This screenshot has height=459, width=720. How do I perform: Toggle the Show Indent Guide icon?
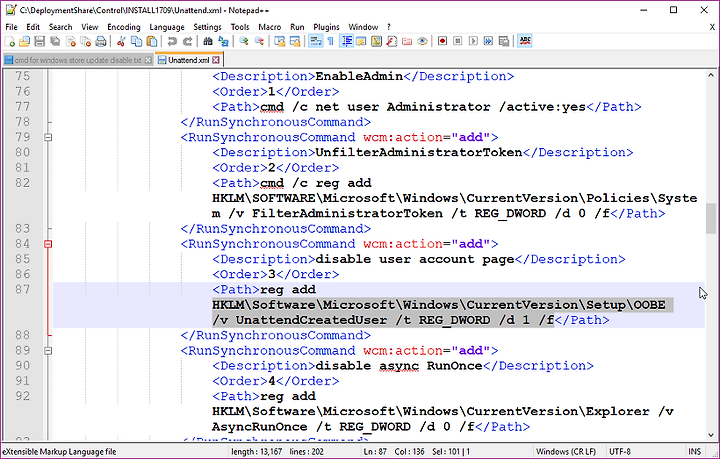[x=347, y=42]
